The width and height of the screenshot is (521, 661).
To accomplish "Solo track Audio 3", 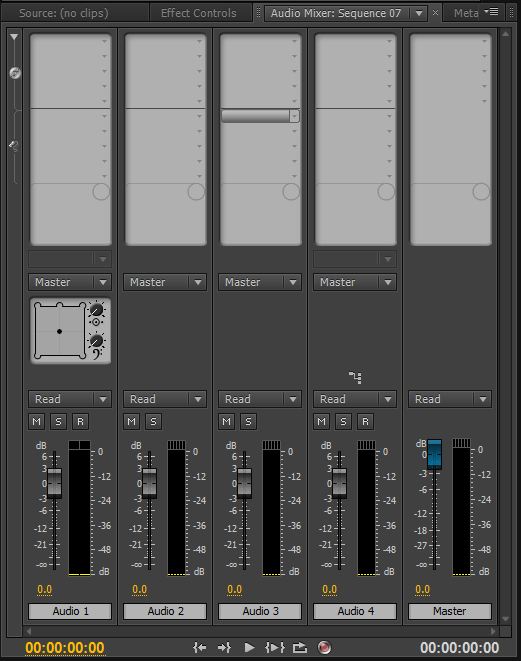I will tap(248, 422).
